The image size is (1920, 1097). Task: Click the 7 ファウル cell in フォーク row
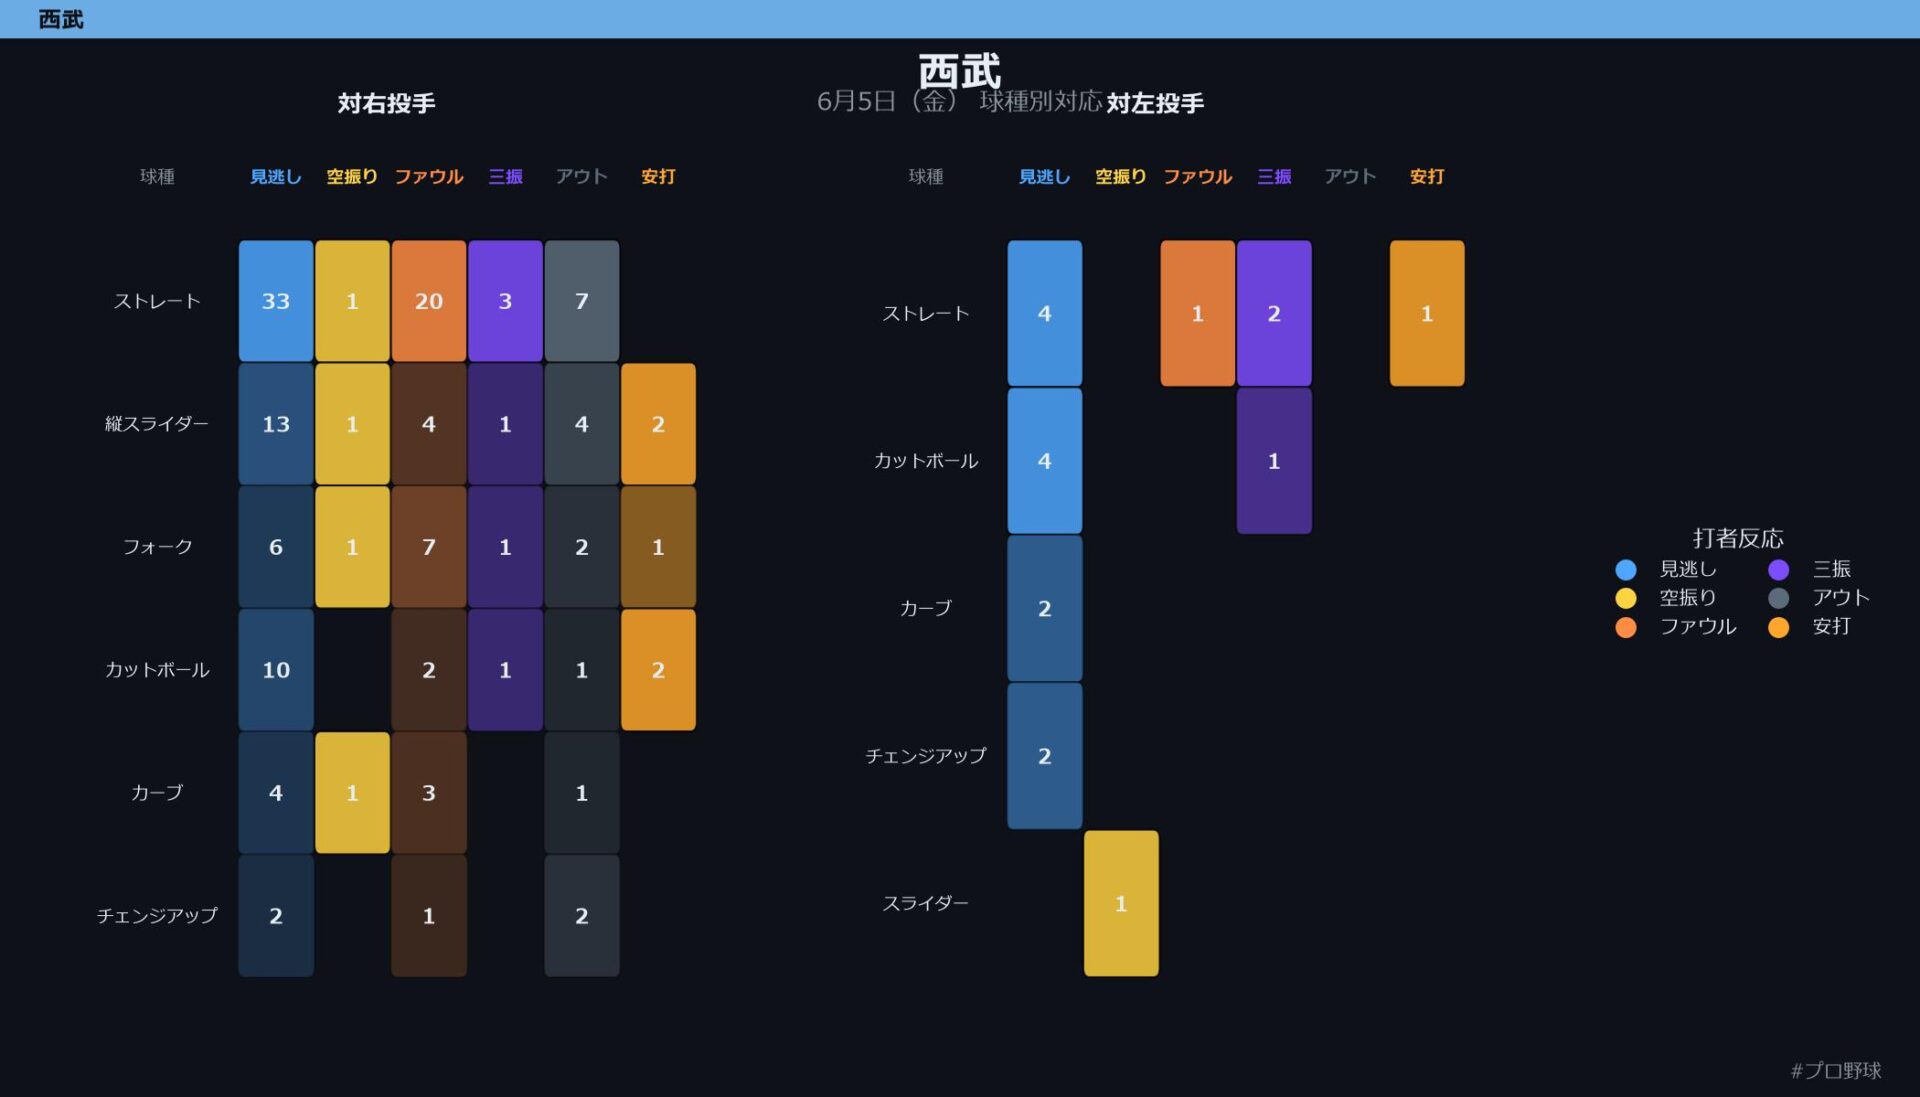[x=429, y=547]
